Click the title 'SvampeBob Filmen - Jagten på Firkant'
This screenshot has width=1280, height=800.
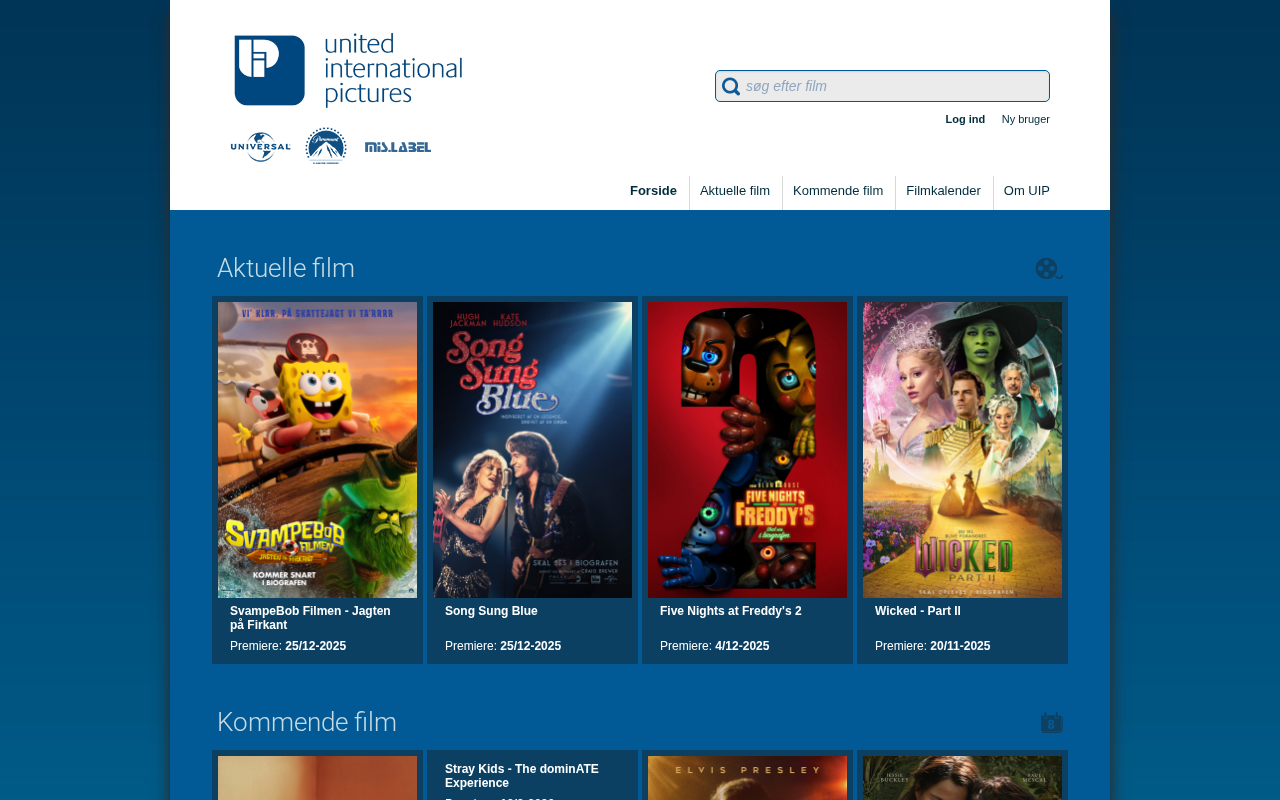point(310,618)
